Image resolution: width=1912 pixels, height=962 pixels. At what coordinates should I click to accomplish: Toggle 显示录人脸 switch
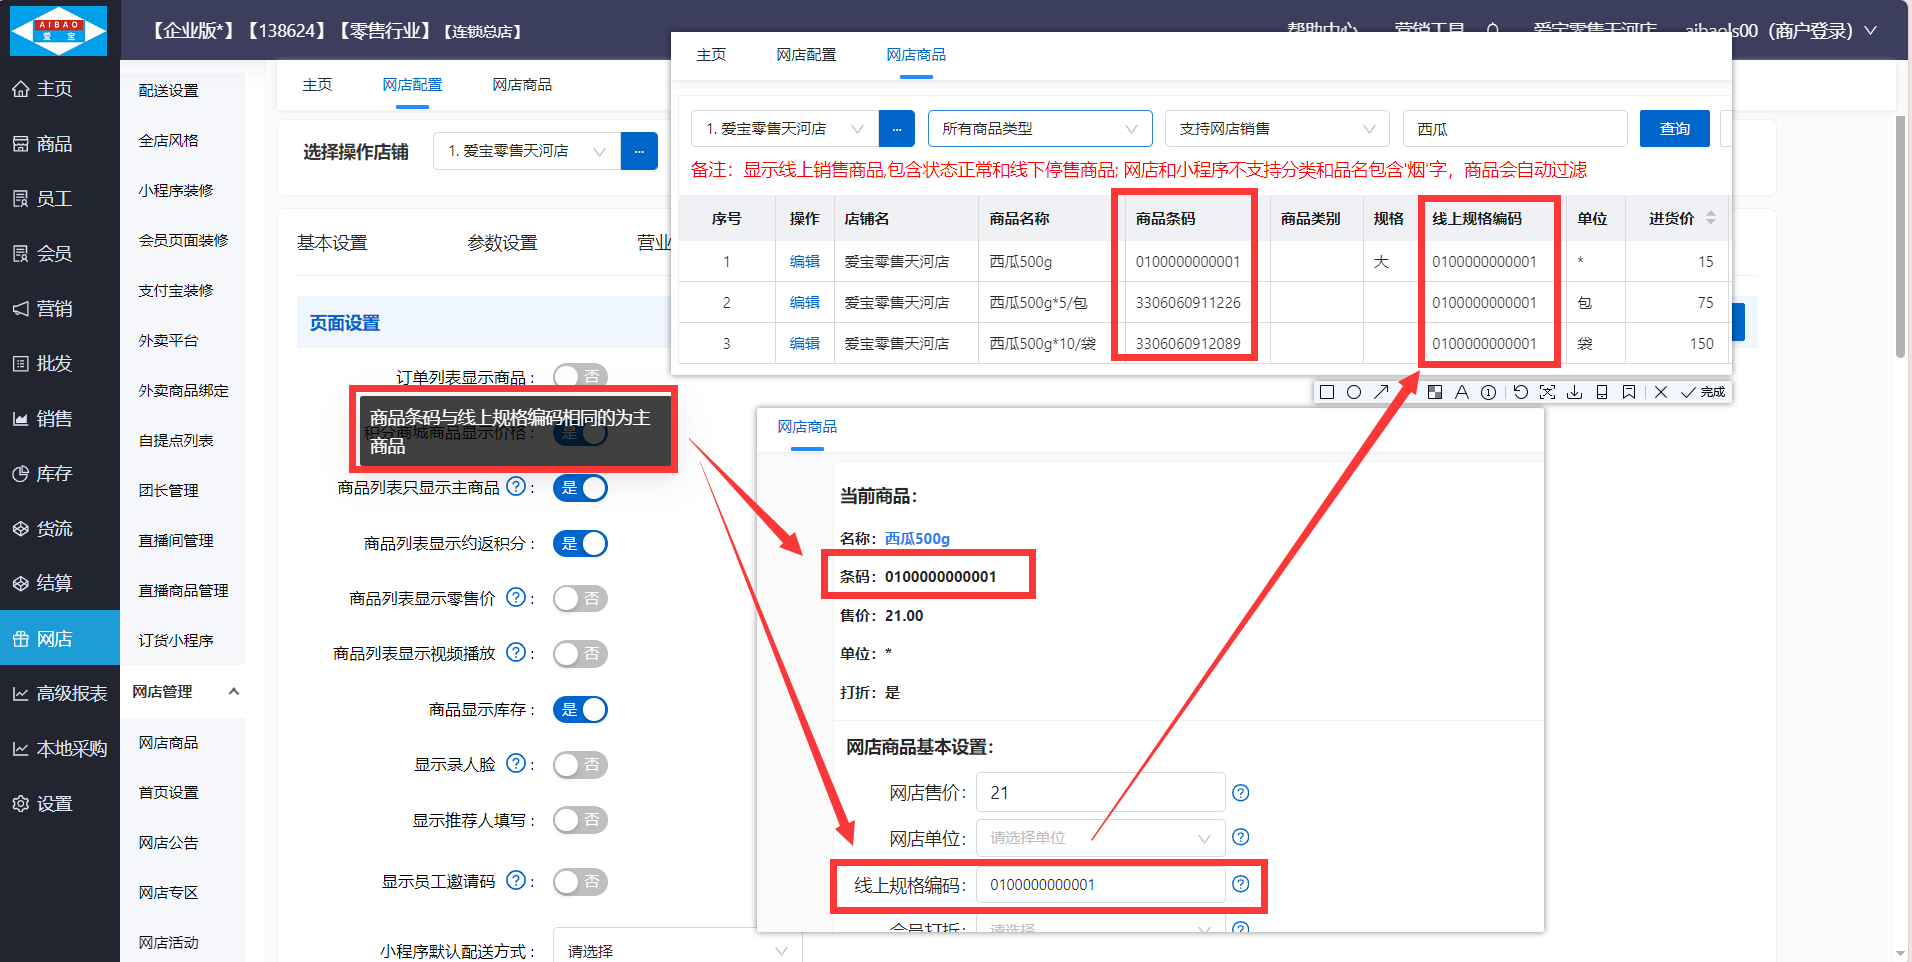(x=580, y=765)
